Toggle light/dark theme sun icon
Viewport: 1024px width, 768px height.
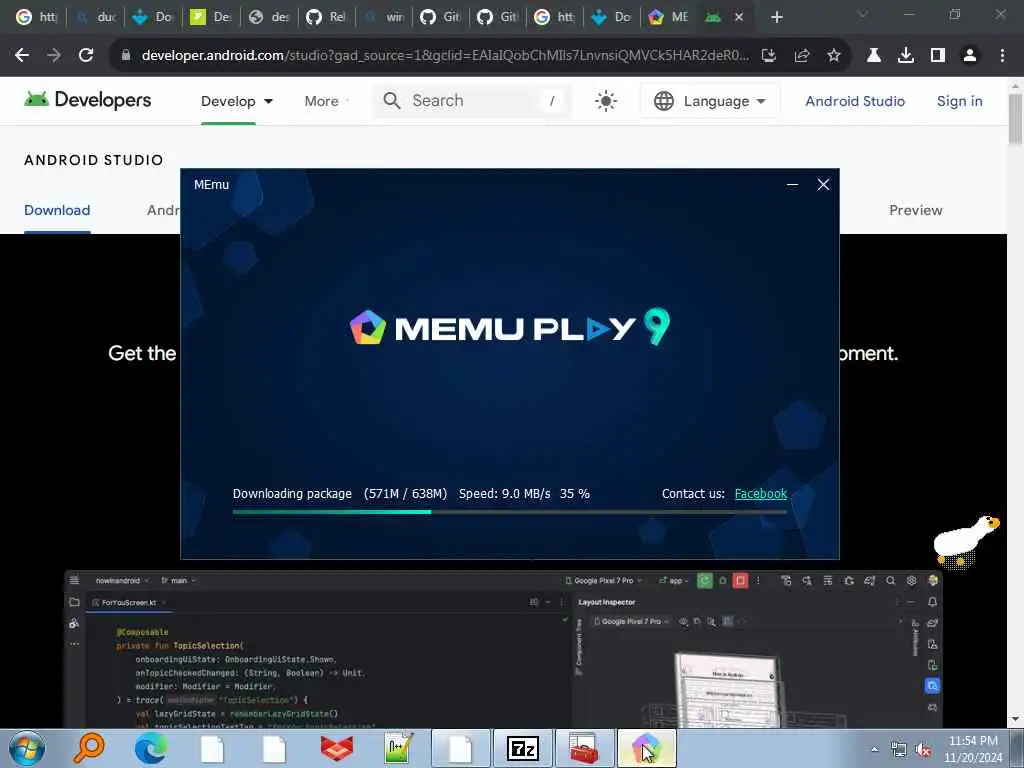point(605,101)
